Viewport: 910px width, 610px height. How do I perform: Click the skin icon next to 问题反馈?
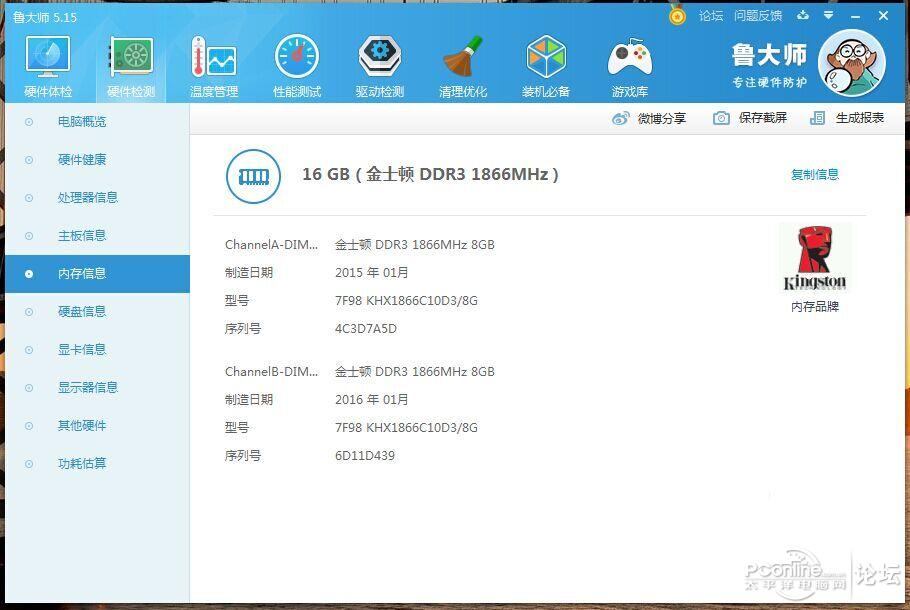coord(803,15)
